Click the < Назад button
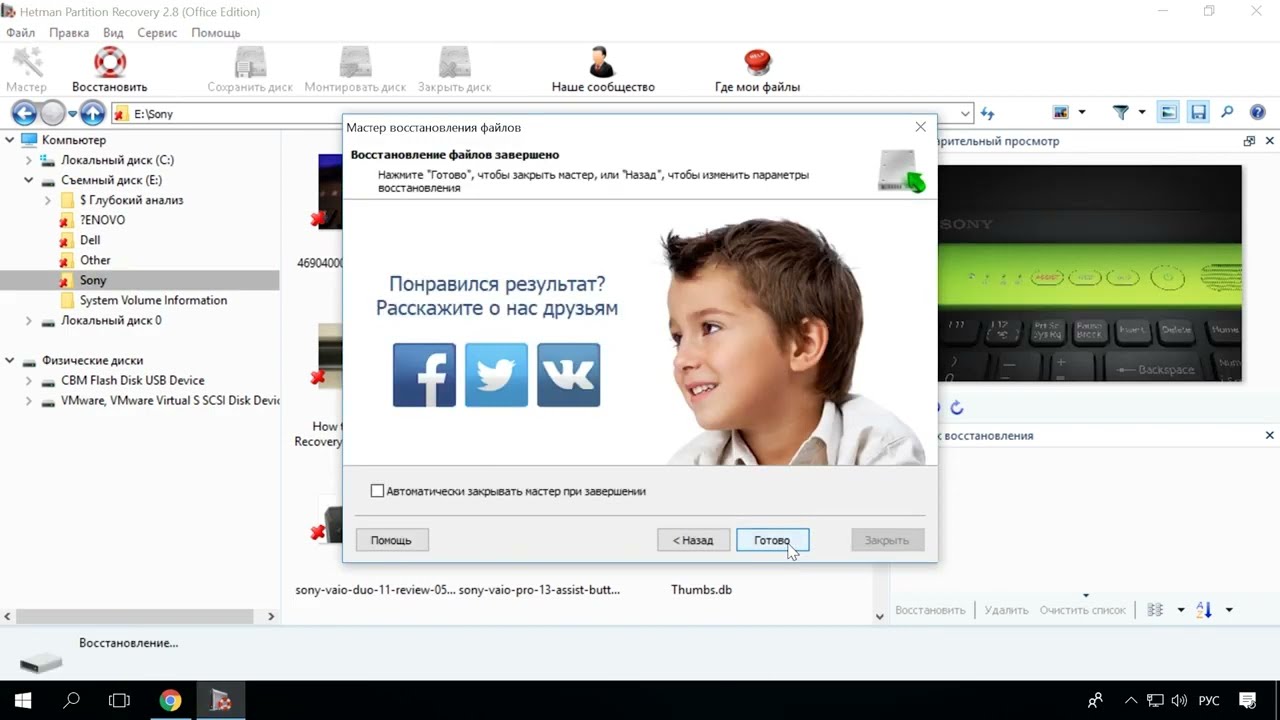 [x=693, y=540]
